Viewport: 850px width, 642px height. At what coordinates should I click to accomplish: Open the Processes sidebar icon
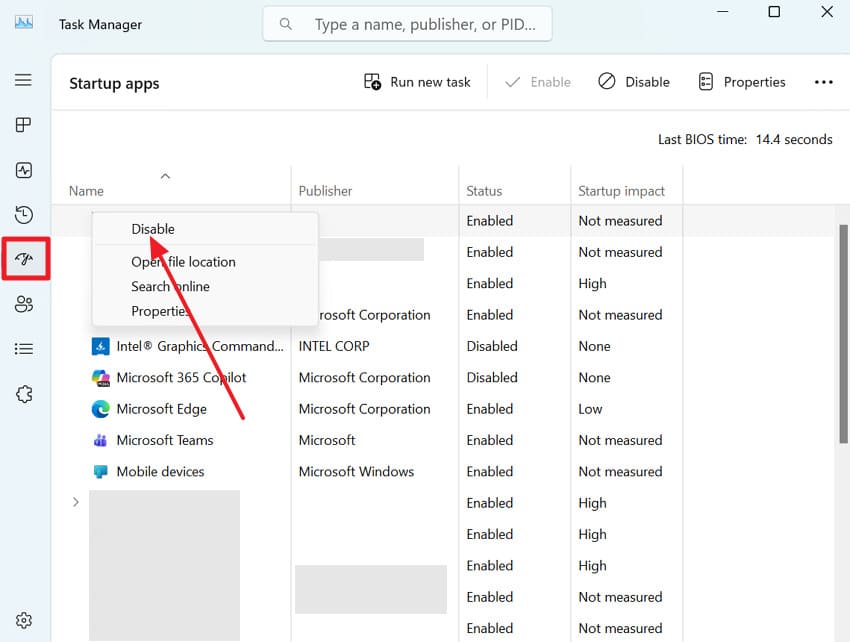click(24, 124)
